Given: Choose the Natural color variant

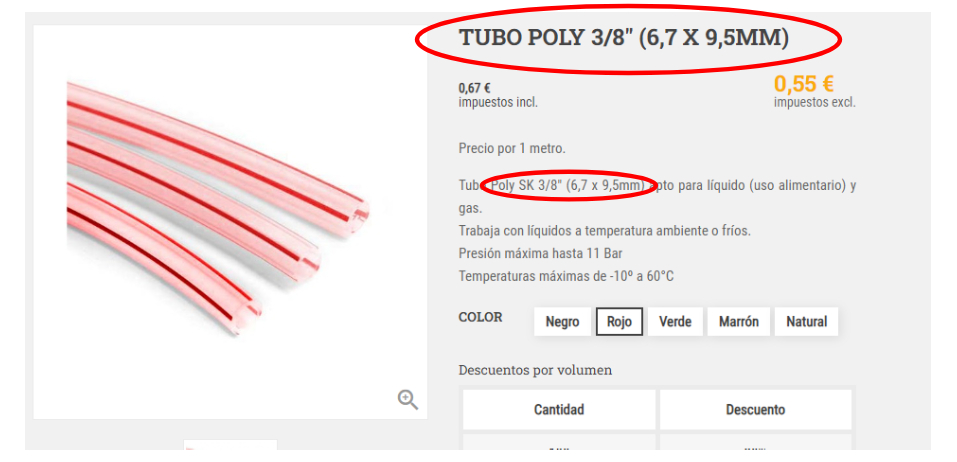Looking at the screenshot, I should (806, 322).
